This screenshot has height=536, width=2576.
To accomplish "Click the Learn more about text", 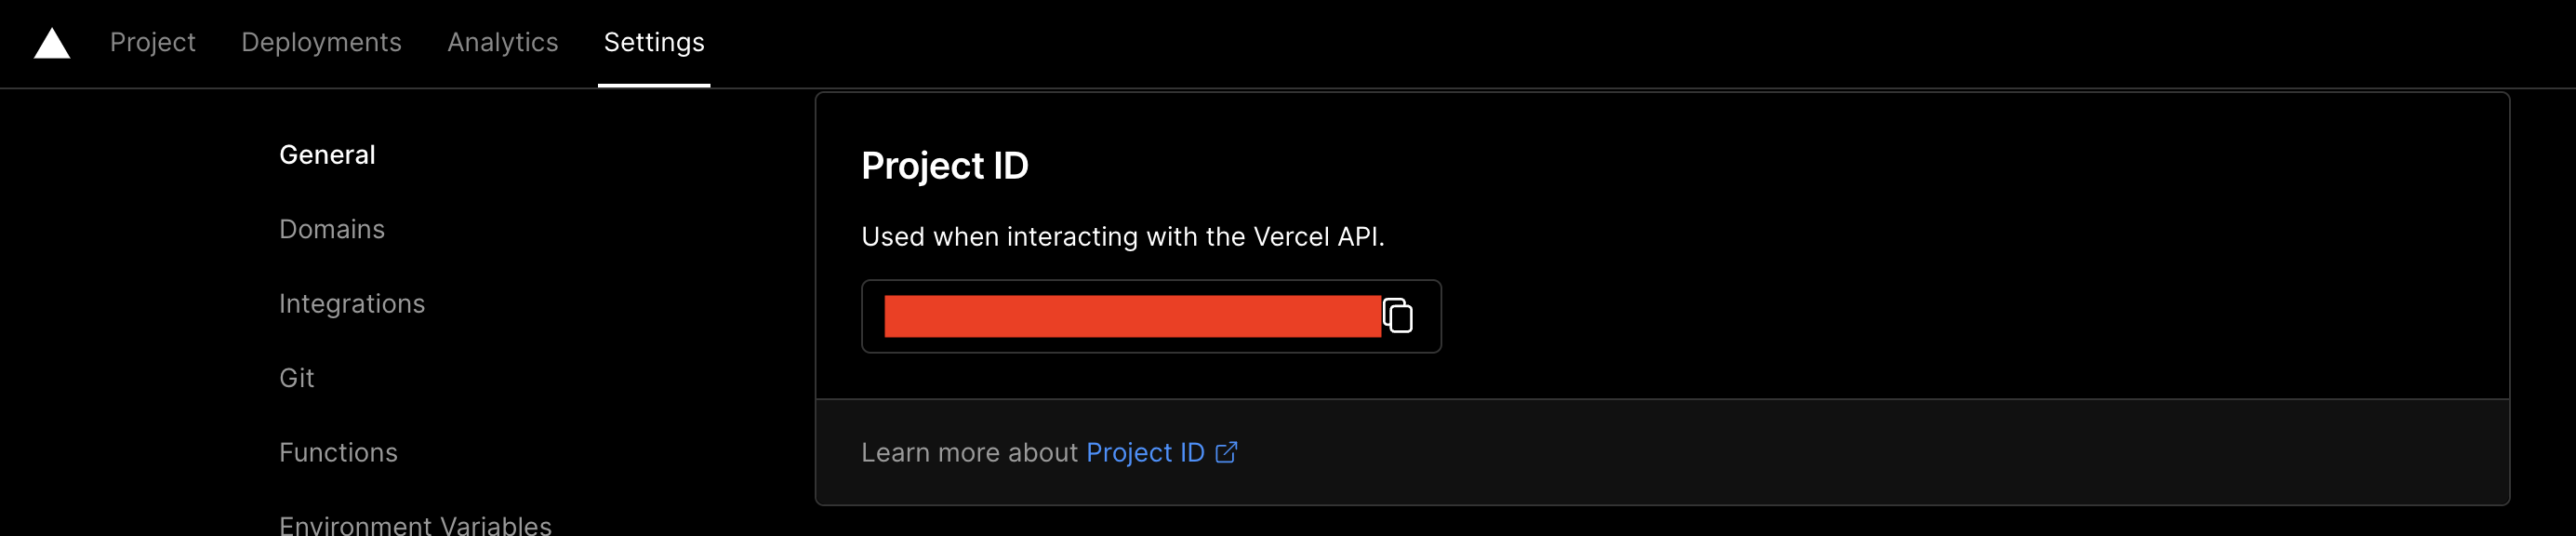I will coord(967,452).
